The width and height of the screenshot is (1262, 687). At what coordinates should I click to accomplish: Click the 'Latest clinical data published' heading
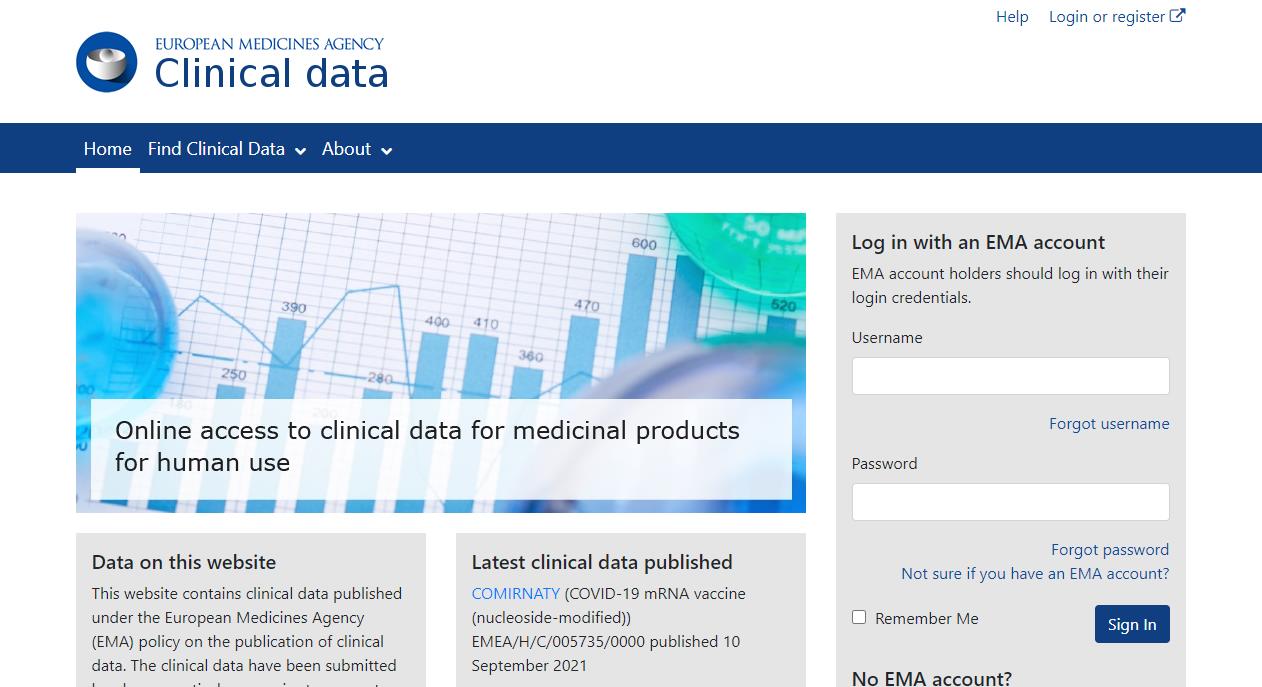602,562
